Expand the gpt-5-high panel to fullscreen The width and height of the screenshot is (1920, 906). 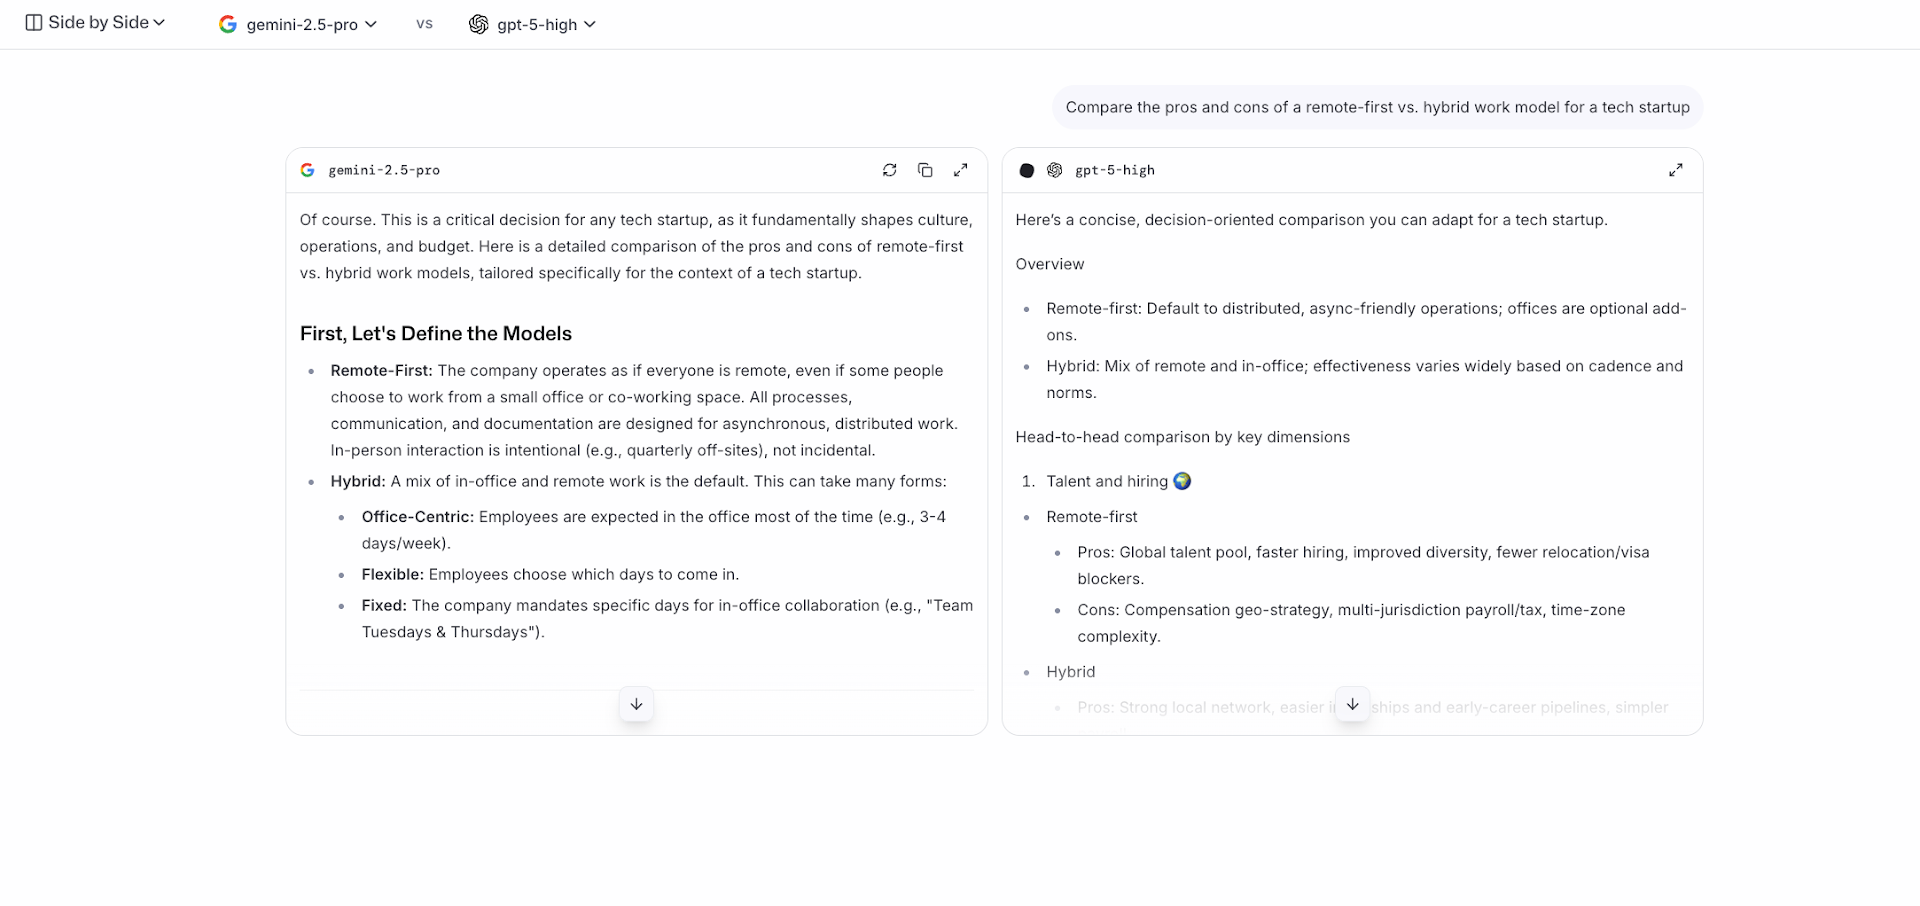pos(1675,170)
